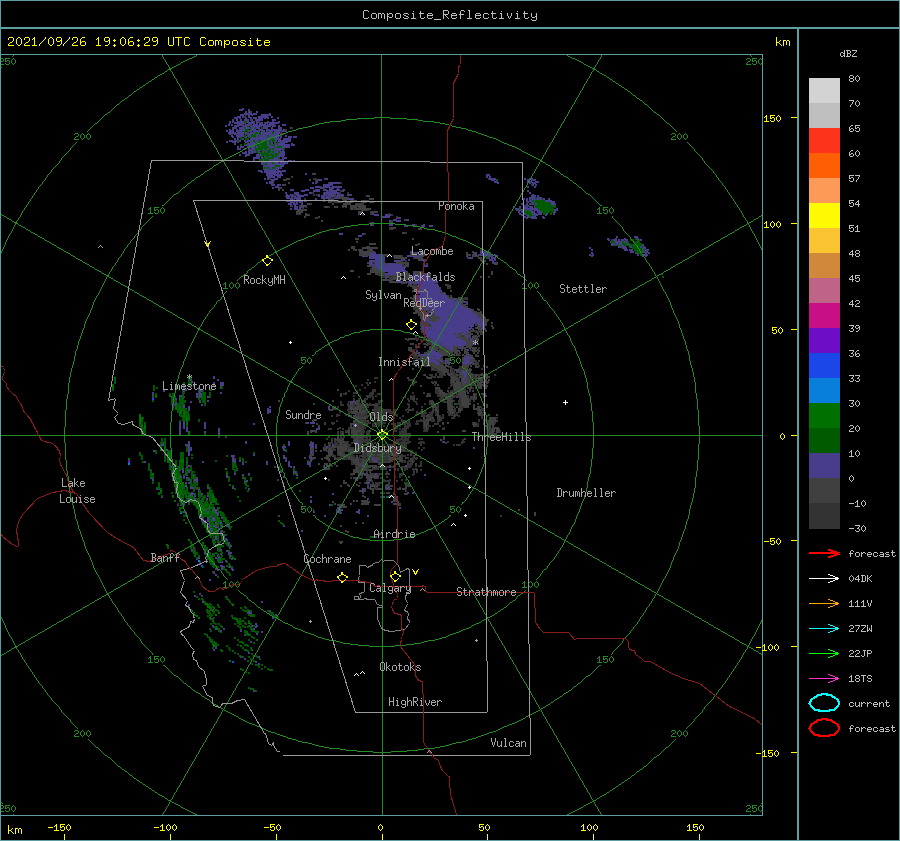The height and width of the screenshot is (841, 900).
Task: Click the Blackfalds town label
Action: pyautogui.click(x=425, y=277)
